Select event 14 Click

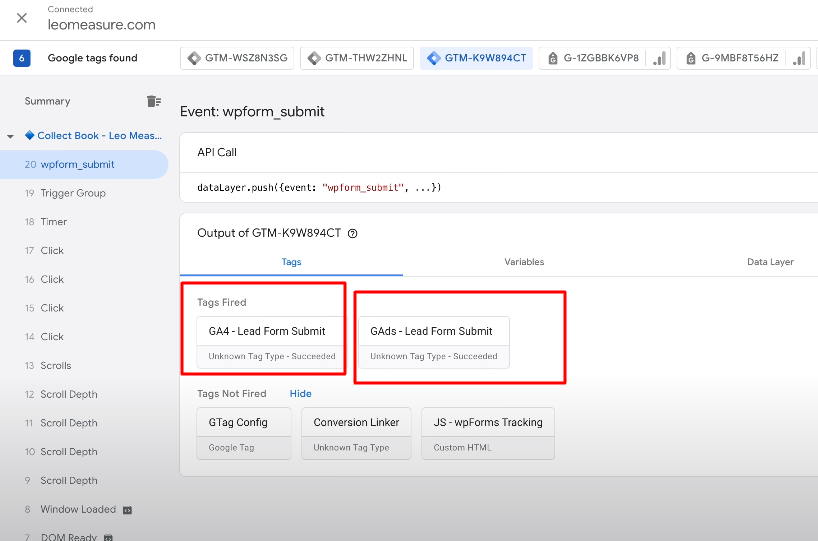coord(83,336)
